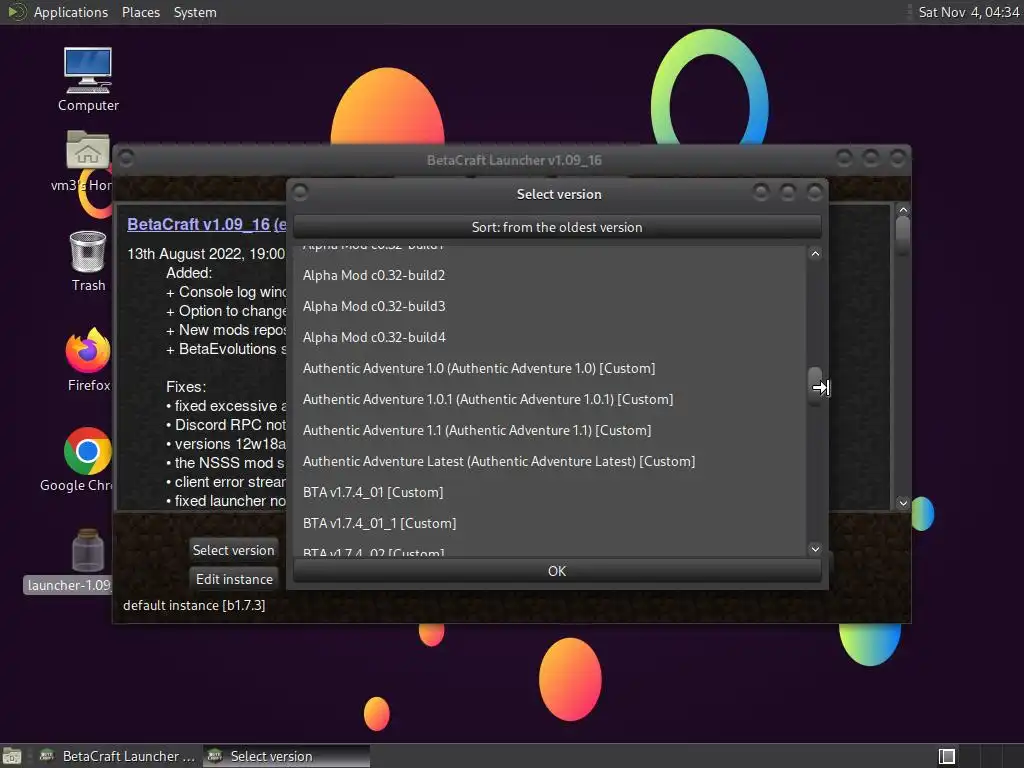The width and height of the screenshot is (1024, 768).
Task: Close the Select version dialog
Action: coord(814,192)
